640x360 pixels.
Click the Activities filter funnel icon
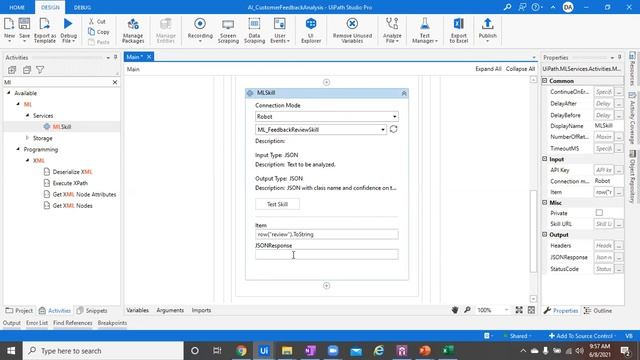pos(40,70)
